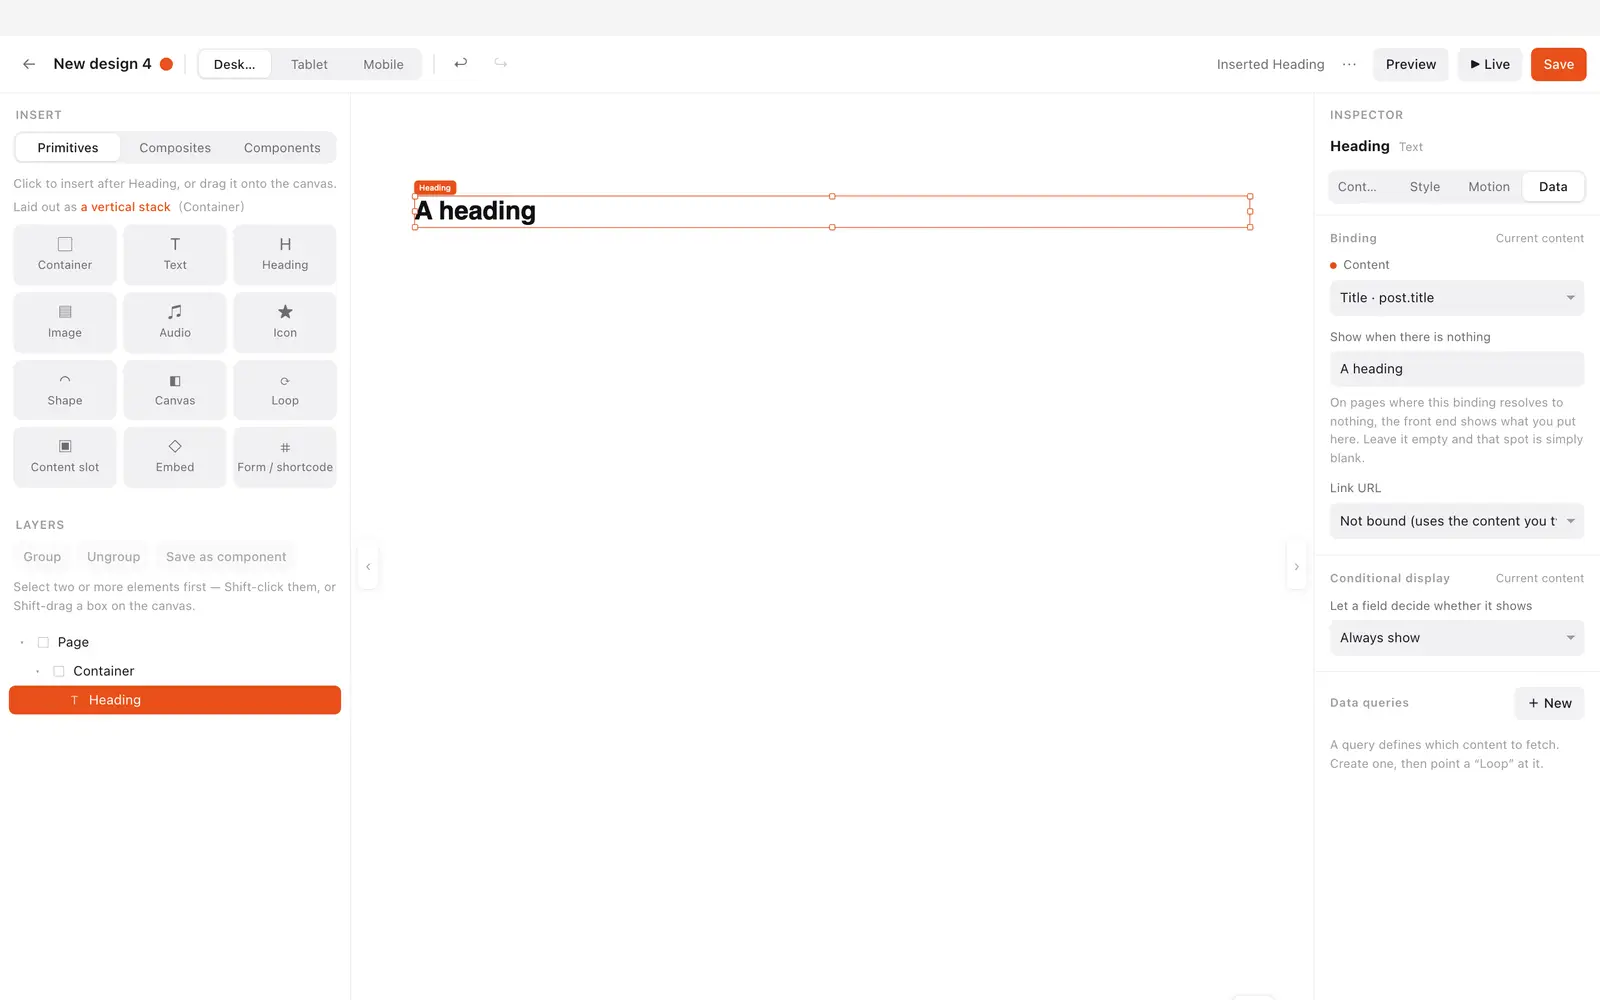Insert a Text primitive
This screenshot has height=1000, width=1600.
point(175,255)
